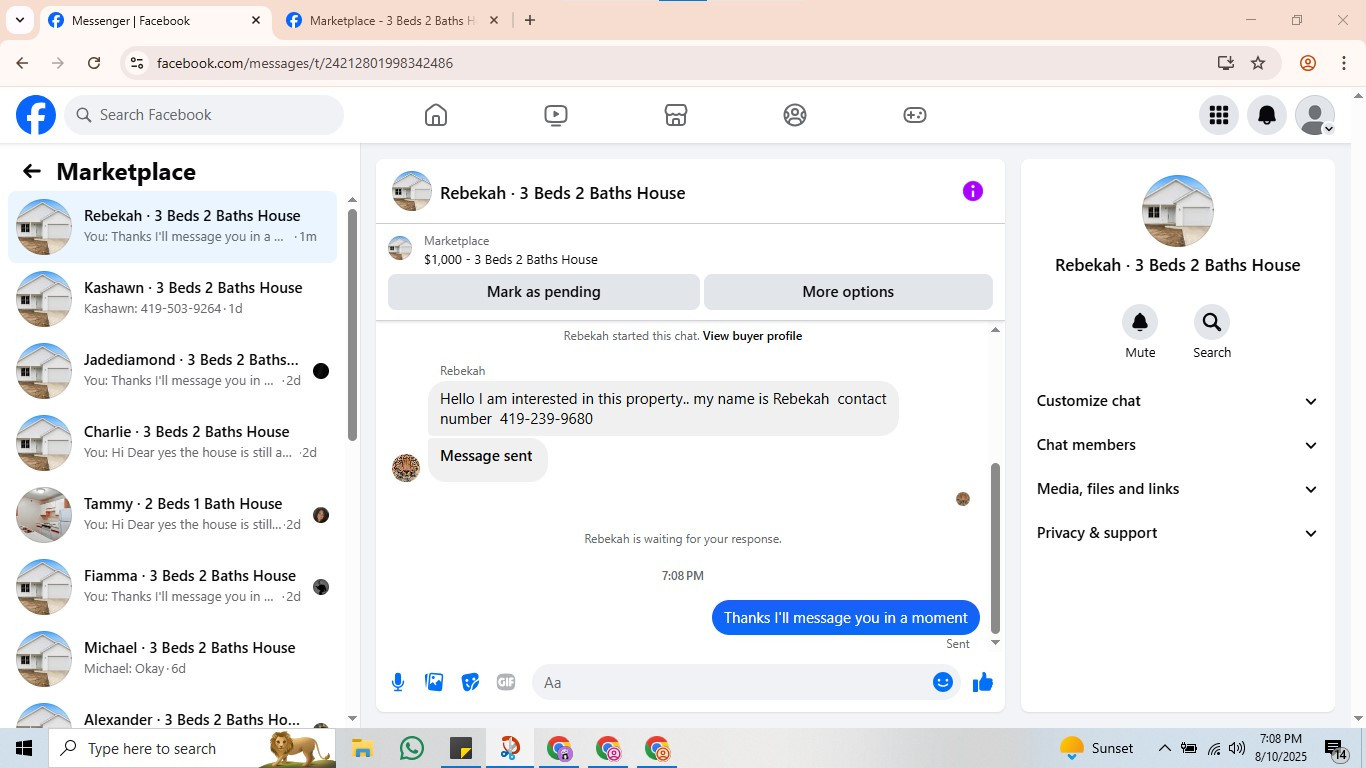Open the Notifications bell in header

click(1266, 115)
